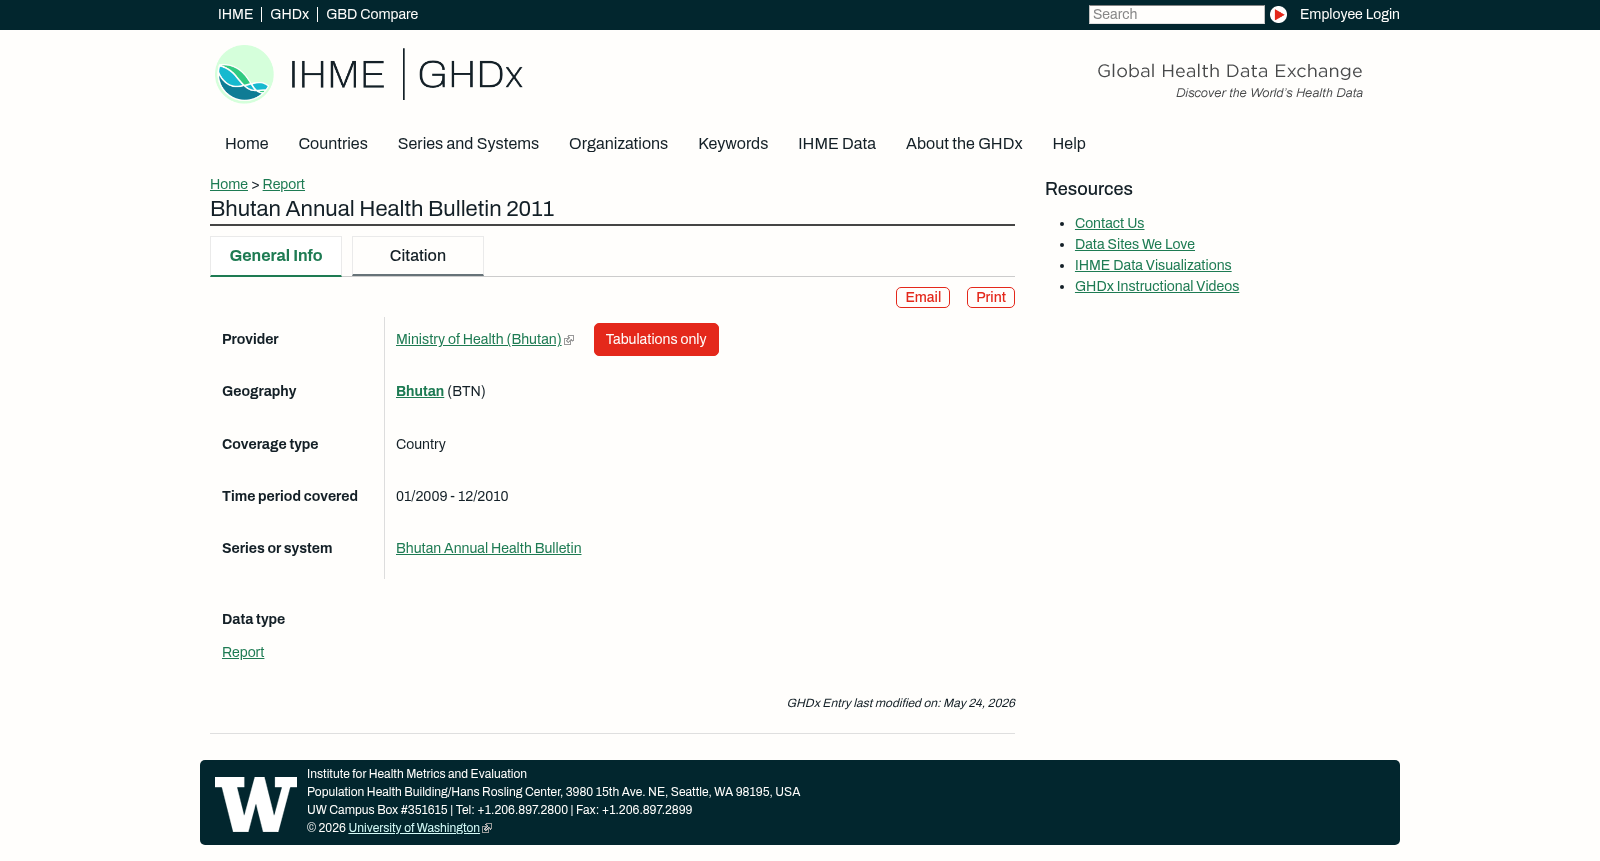The image size is (1600, 861).
Task: Click the Home breadcrumb link
Action: 229,184
